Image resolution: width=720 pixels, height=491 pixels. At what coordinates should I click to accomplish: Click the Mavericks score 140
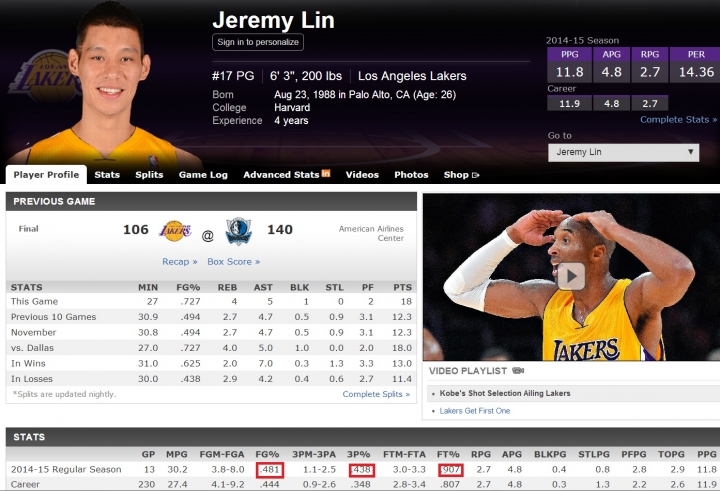coord(280,229)
